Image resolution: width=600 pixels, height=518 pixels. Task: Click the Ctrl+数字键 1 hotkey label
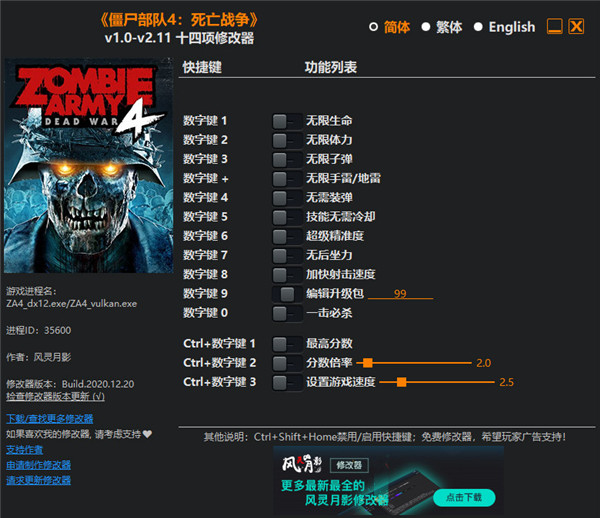(219, 344)
